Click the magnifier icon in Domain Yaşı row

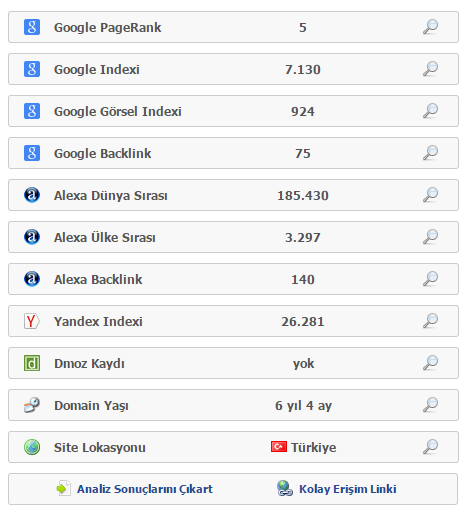coord(430,405)
